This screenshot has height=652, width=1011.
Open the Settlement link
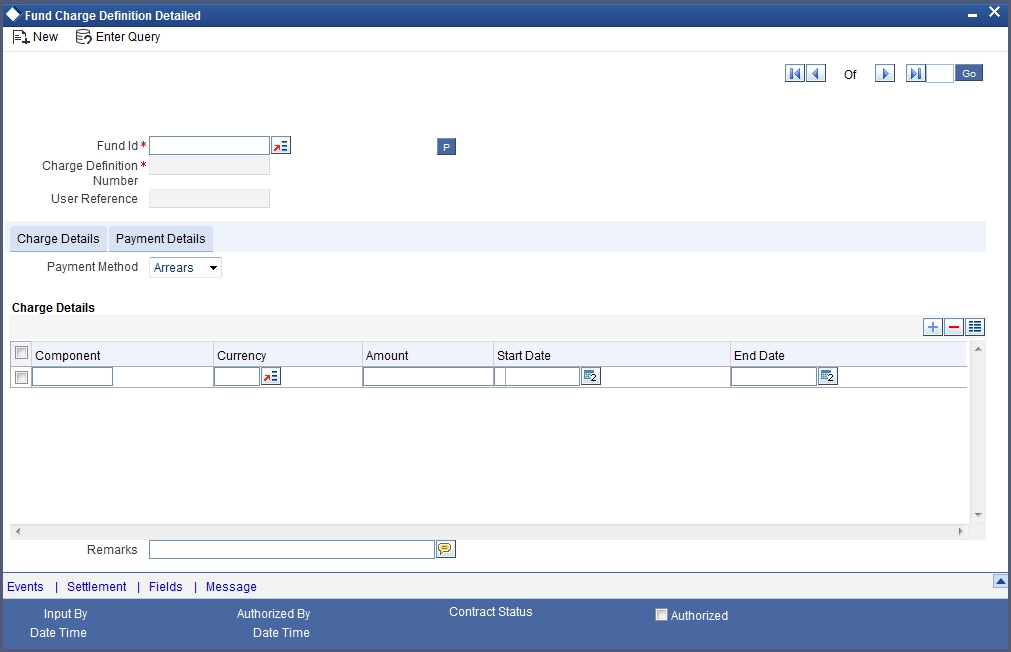[x=97, y=587]
